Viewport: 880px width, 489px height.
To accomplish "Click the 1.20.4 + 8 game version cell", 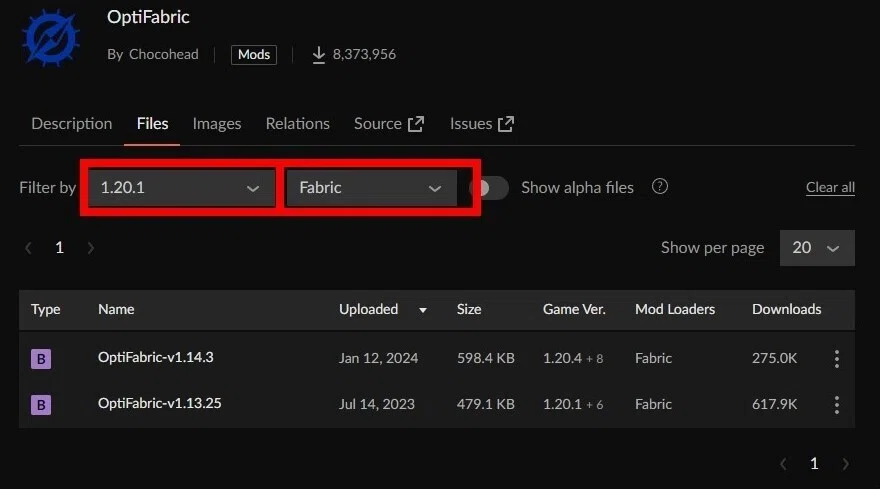I will click(573, 358).
